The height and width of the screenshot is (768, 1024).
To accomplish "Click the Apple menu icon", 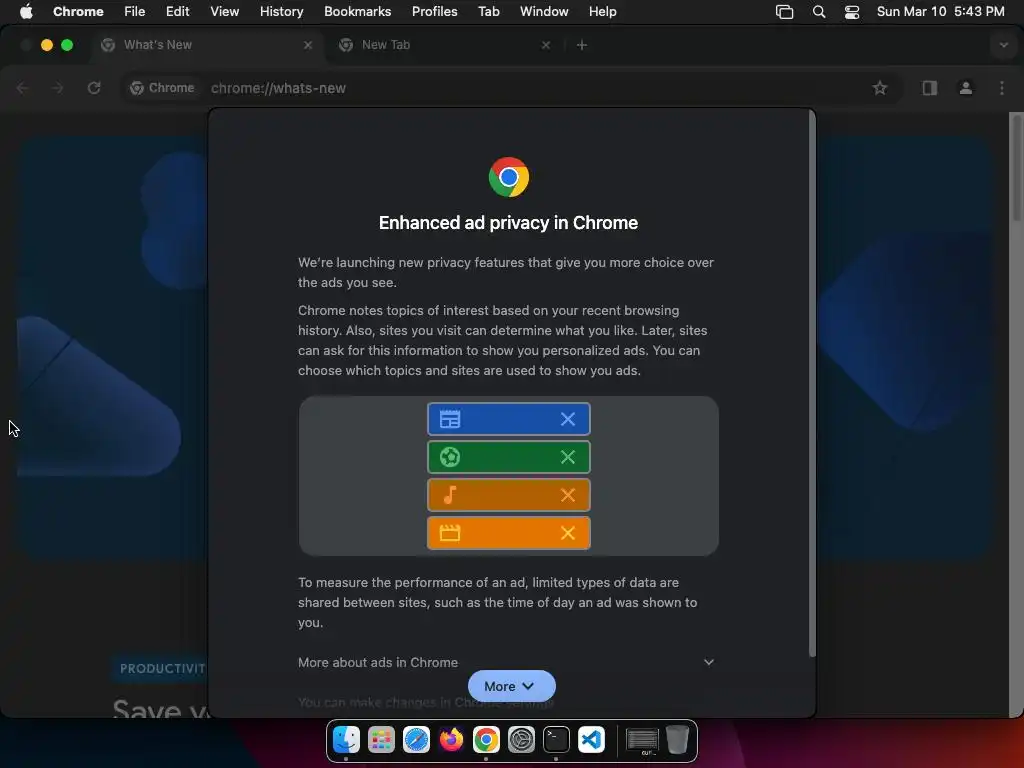I will click(x=26, y=11).
